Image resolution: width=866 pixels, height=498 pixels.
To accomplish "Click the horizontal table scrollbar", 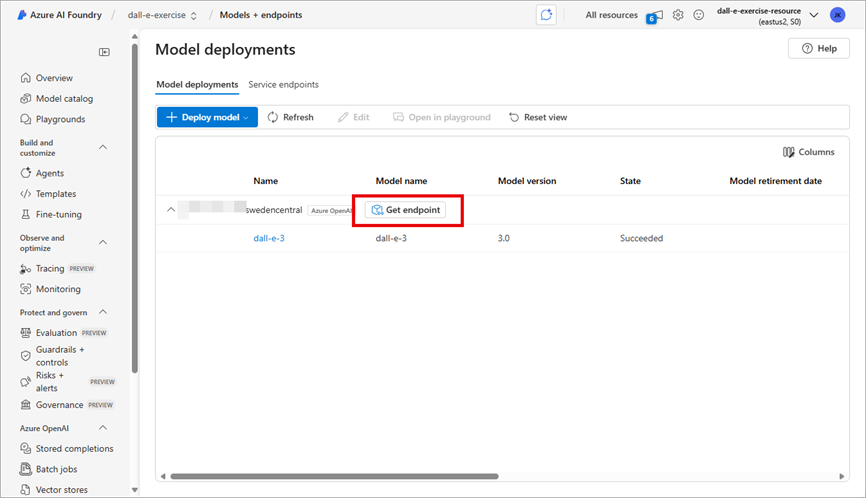I will (x=334, y=476).
